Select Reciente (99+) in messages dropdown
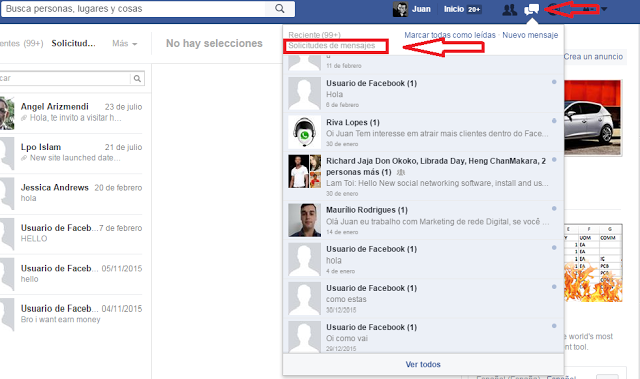Screen dimensions: 640x379 click(314, 35)
